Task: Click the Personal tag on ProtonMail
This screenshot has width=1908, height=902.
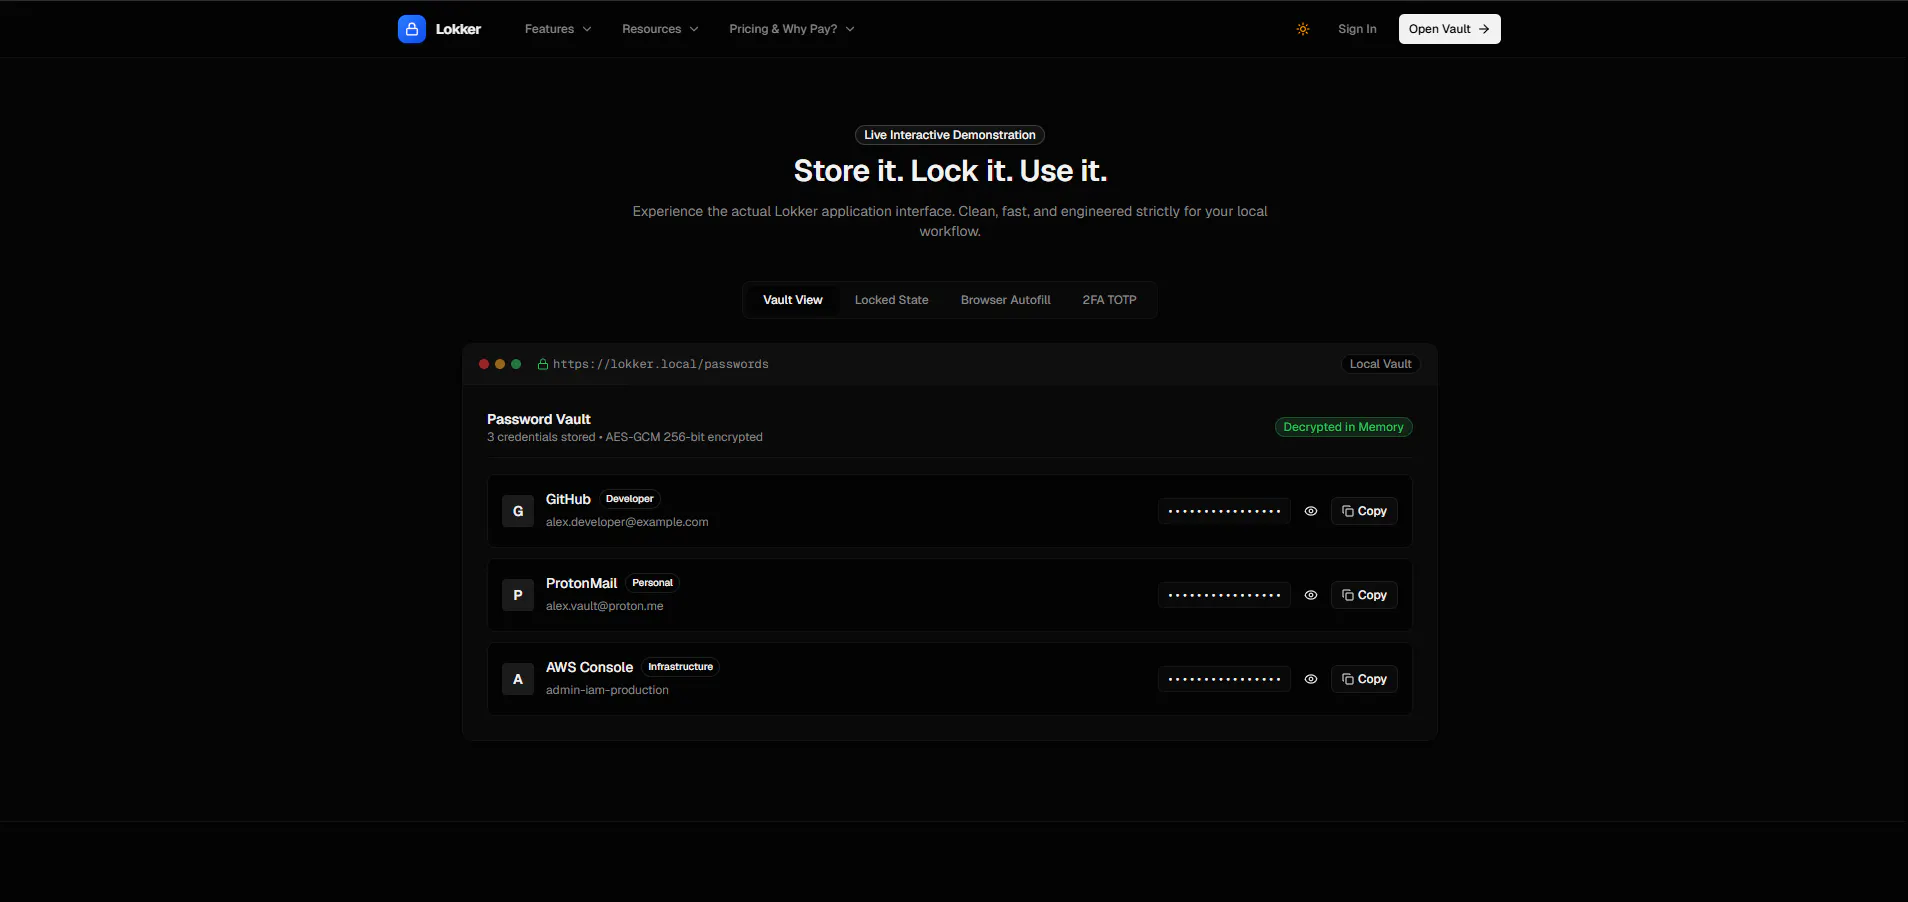Action: coord(652,583)
